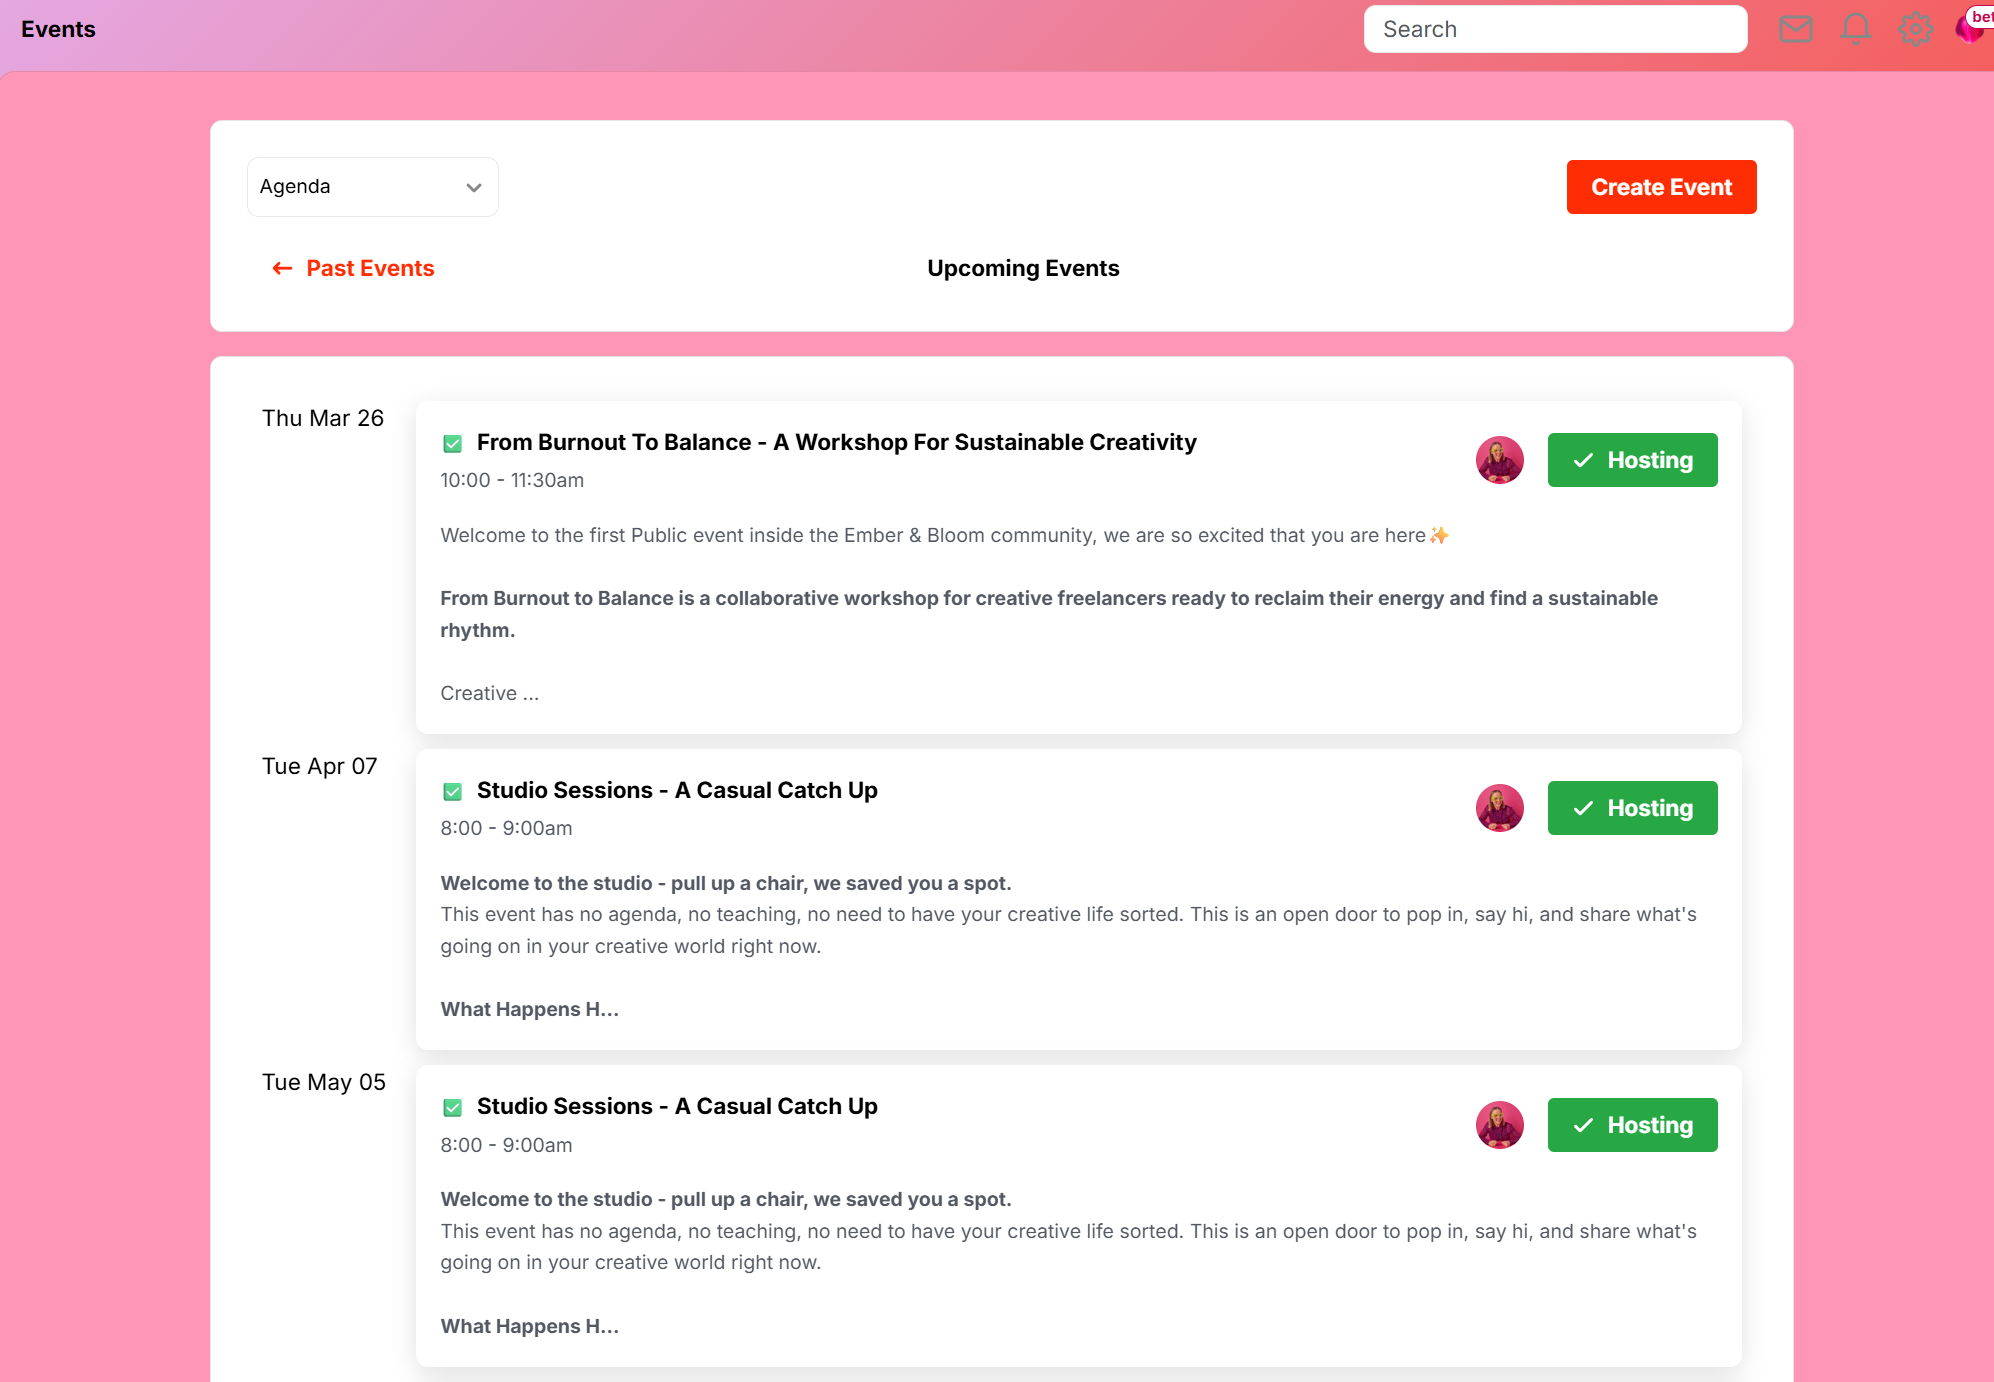Click host avatar on Apr 07 event
Image resolution: width=1994 pixels, height=1382 pixels.
click(x=1499, y=808)
